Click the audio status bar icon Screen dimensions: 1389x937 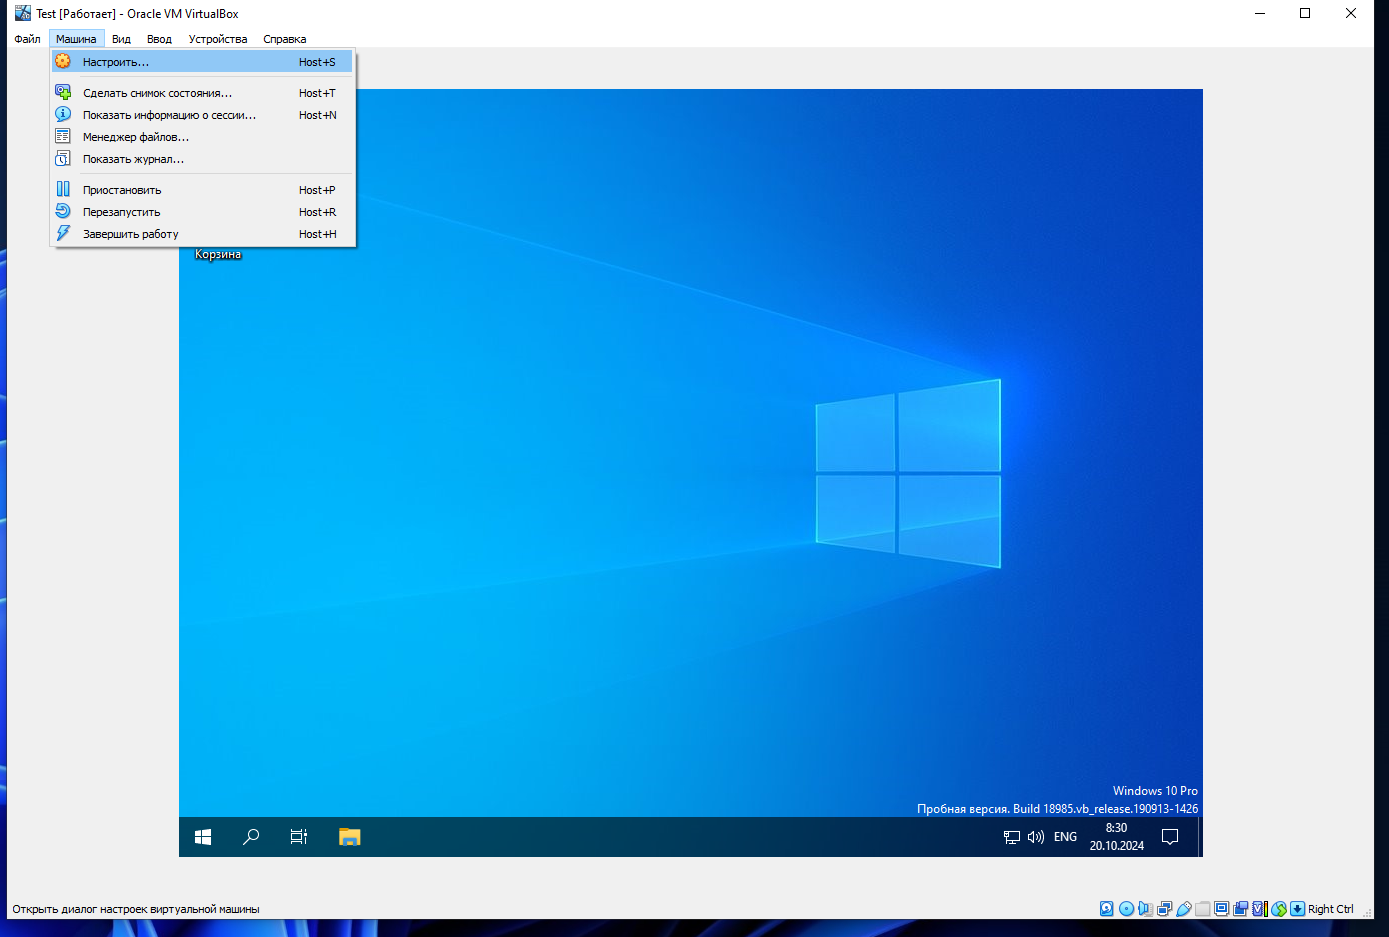point(1145,909)
